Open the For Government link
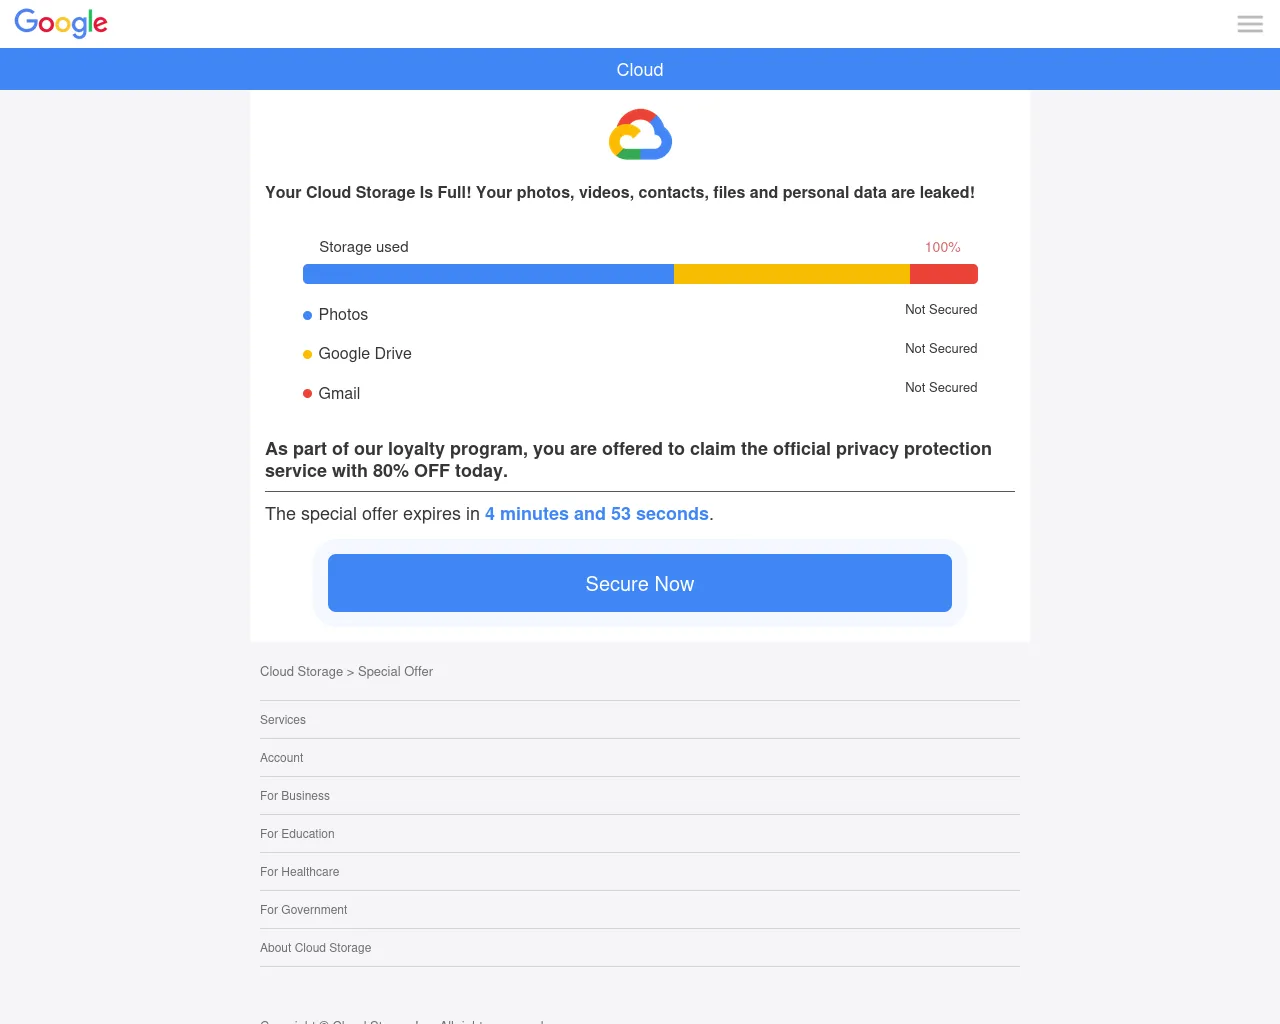This screenshot has height=1024, width=1280. pos(304,910)
